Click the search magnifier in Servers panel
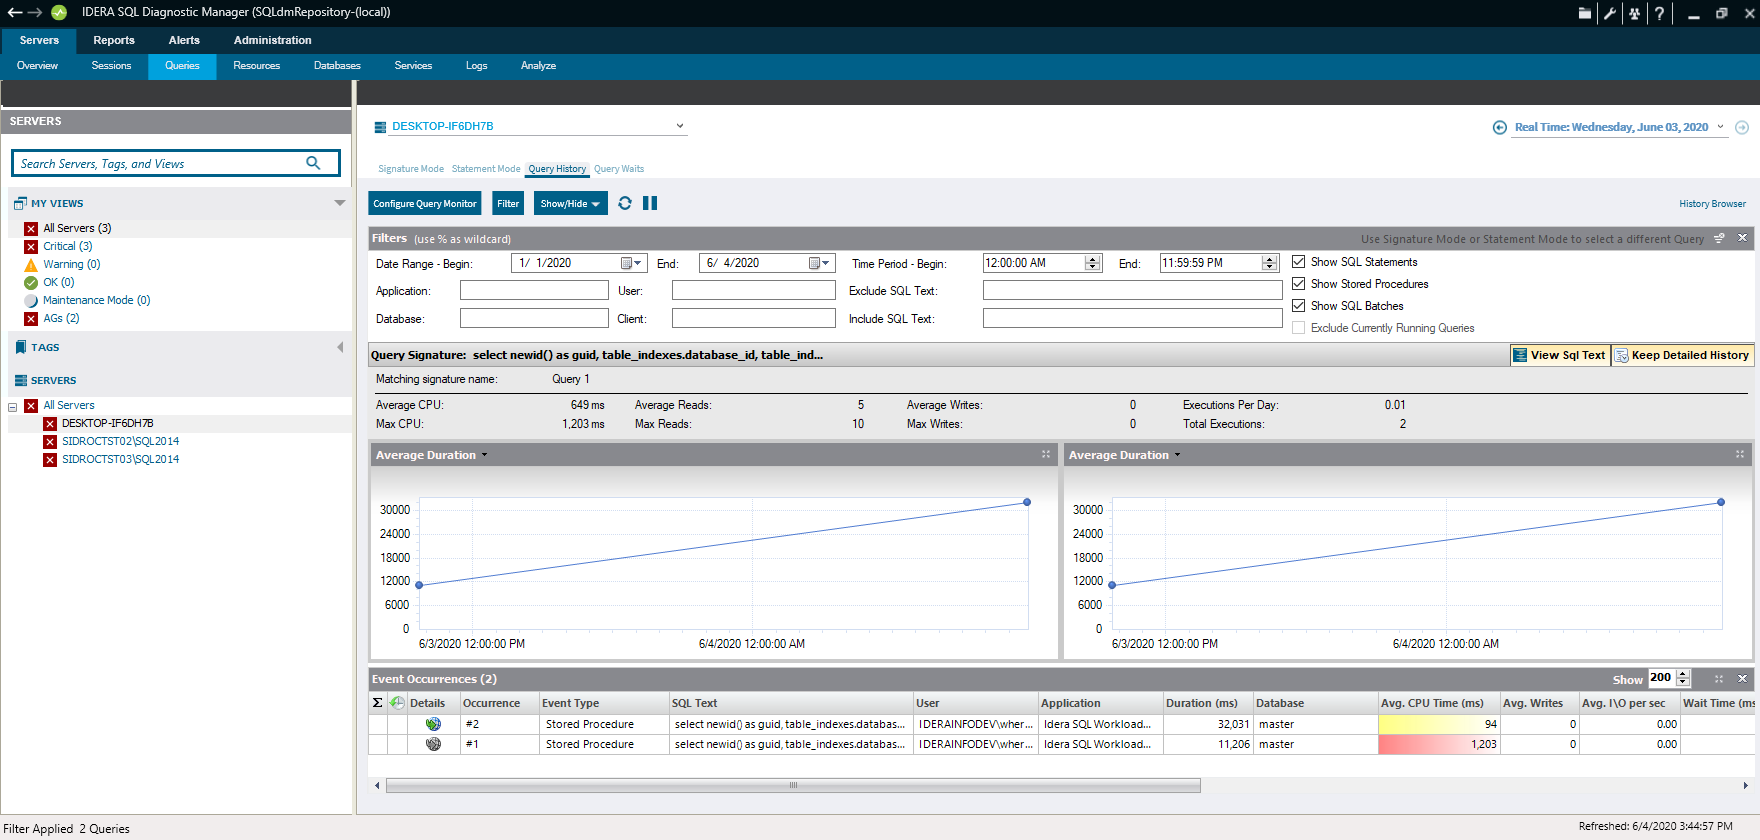 (x=313, y=163)
